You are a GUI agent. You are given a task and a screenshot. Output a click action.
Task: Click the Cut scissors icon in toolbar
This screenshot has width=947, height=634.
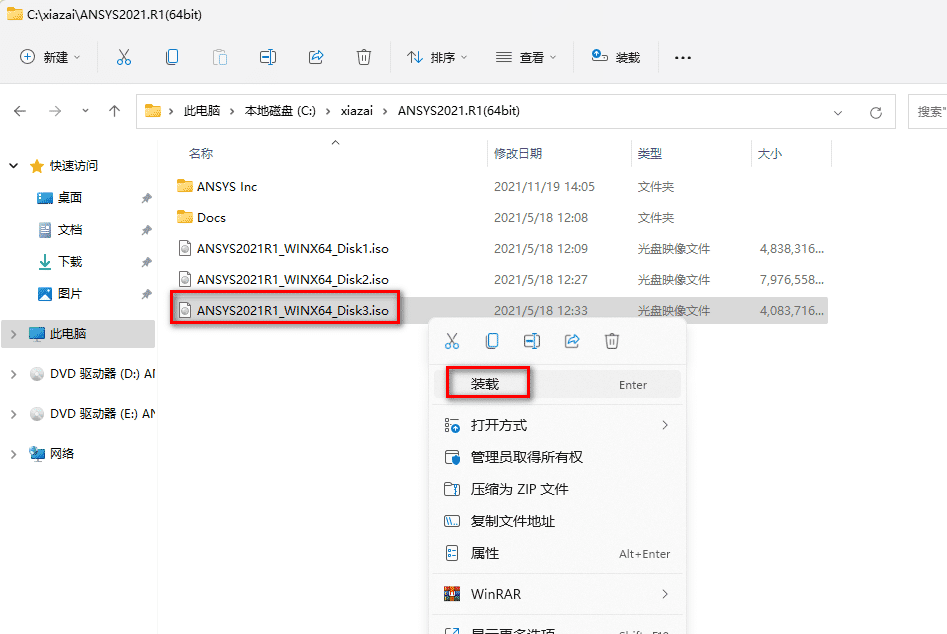(x=124, y=57)
